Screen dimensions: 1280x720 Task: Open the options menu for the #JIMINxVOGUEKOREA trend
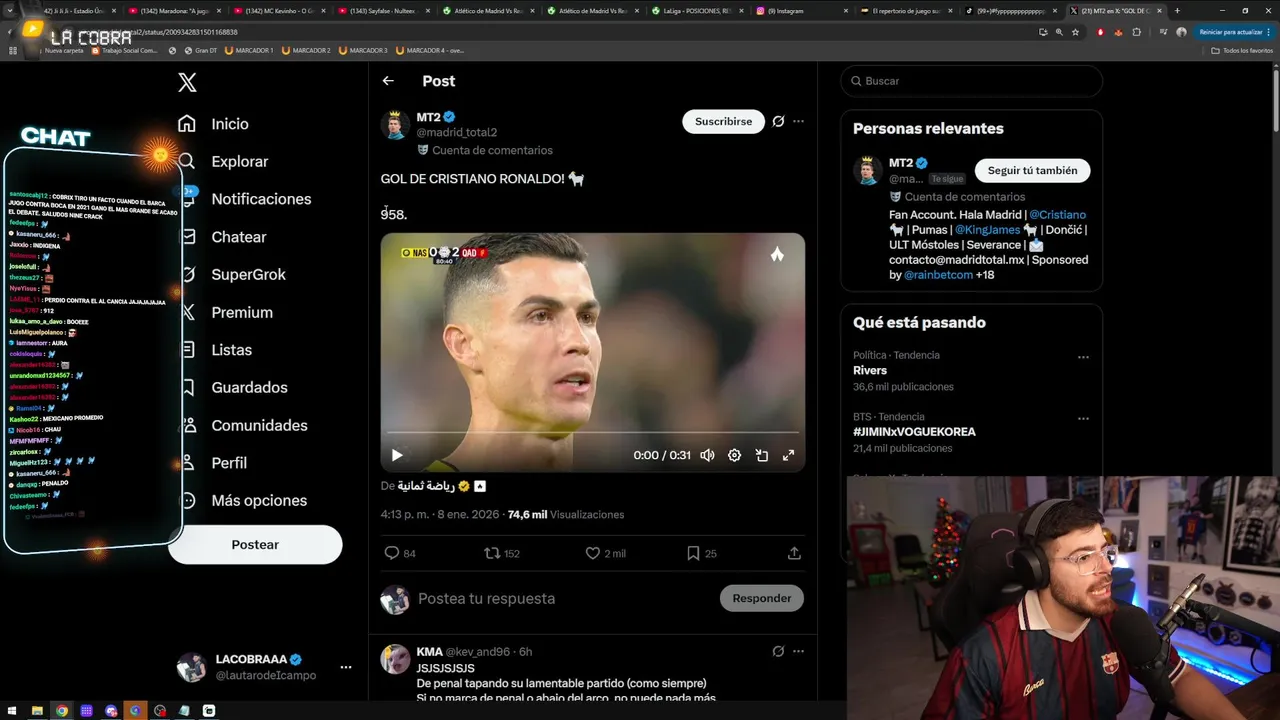coord(1083,418)
